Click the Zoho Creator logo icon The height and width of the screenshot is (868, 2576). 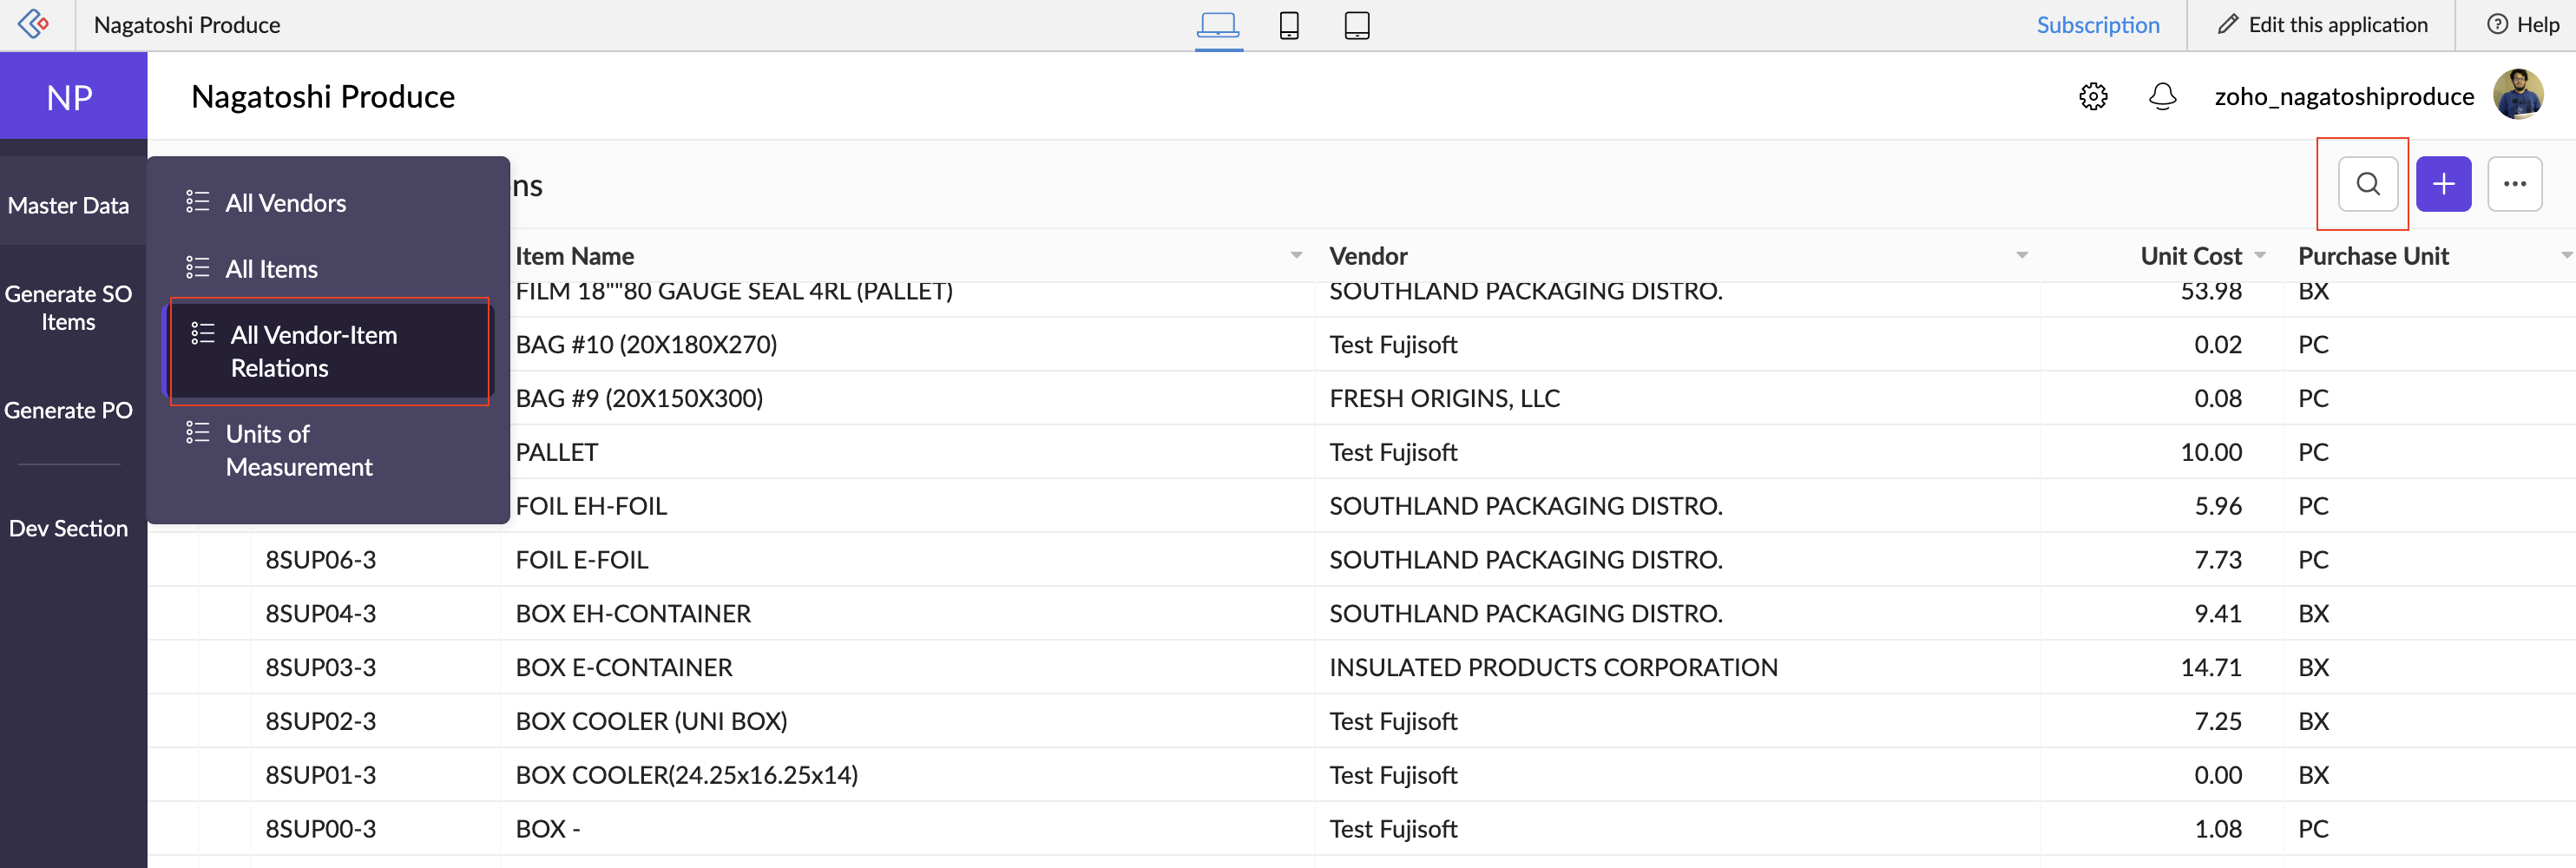[35, 24]
